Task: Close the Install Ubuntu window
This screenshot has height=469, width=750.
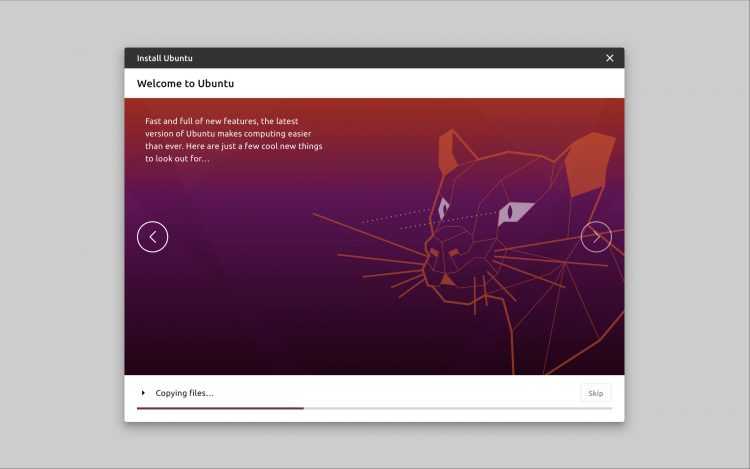Action: click(x=609, y=58)
